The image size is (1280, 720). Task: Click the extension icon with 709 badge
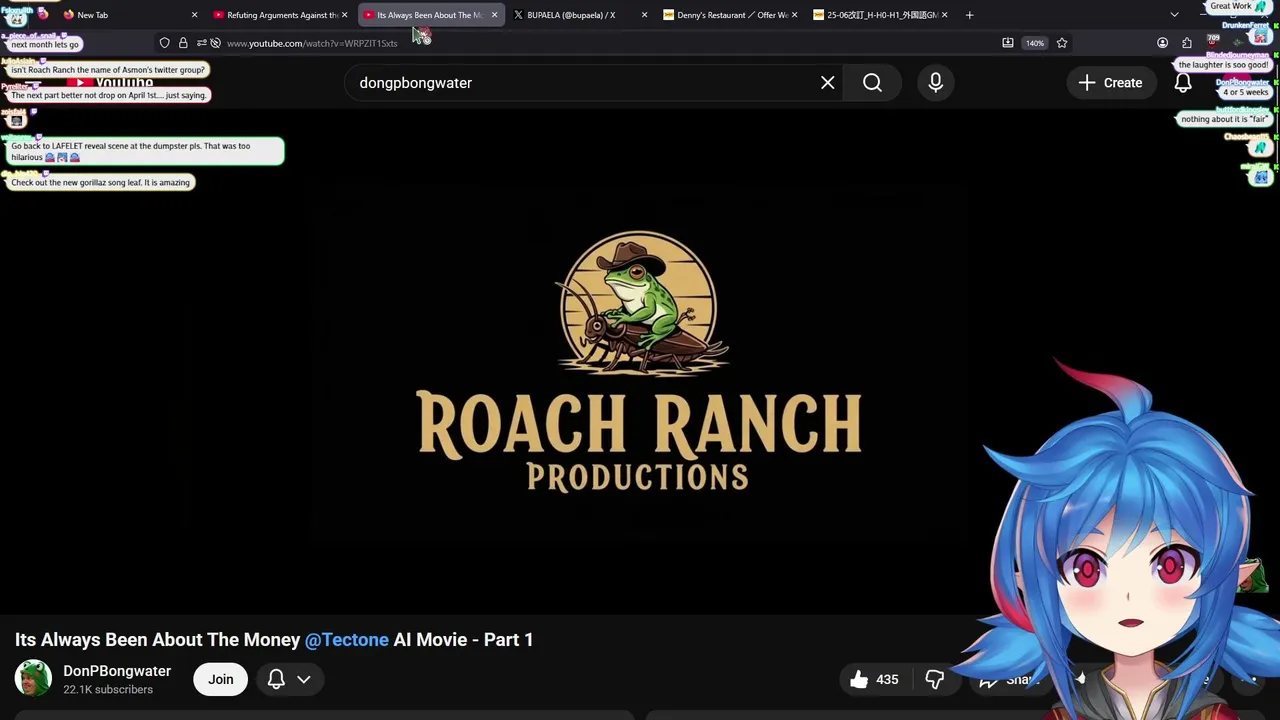tap(1212, 42)
